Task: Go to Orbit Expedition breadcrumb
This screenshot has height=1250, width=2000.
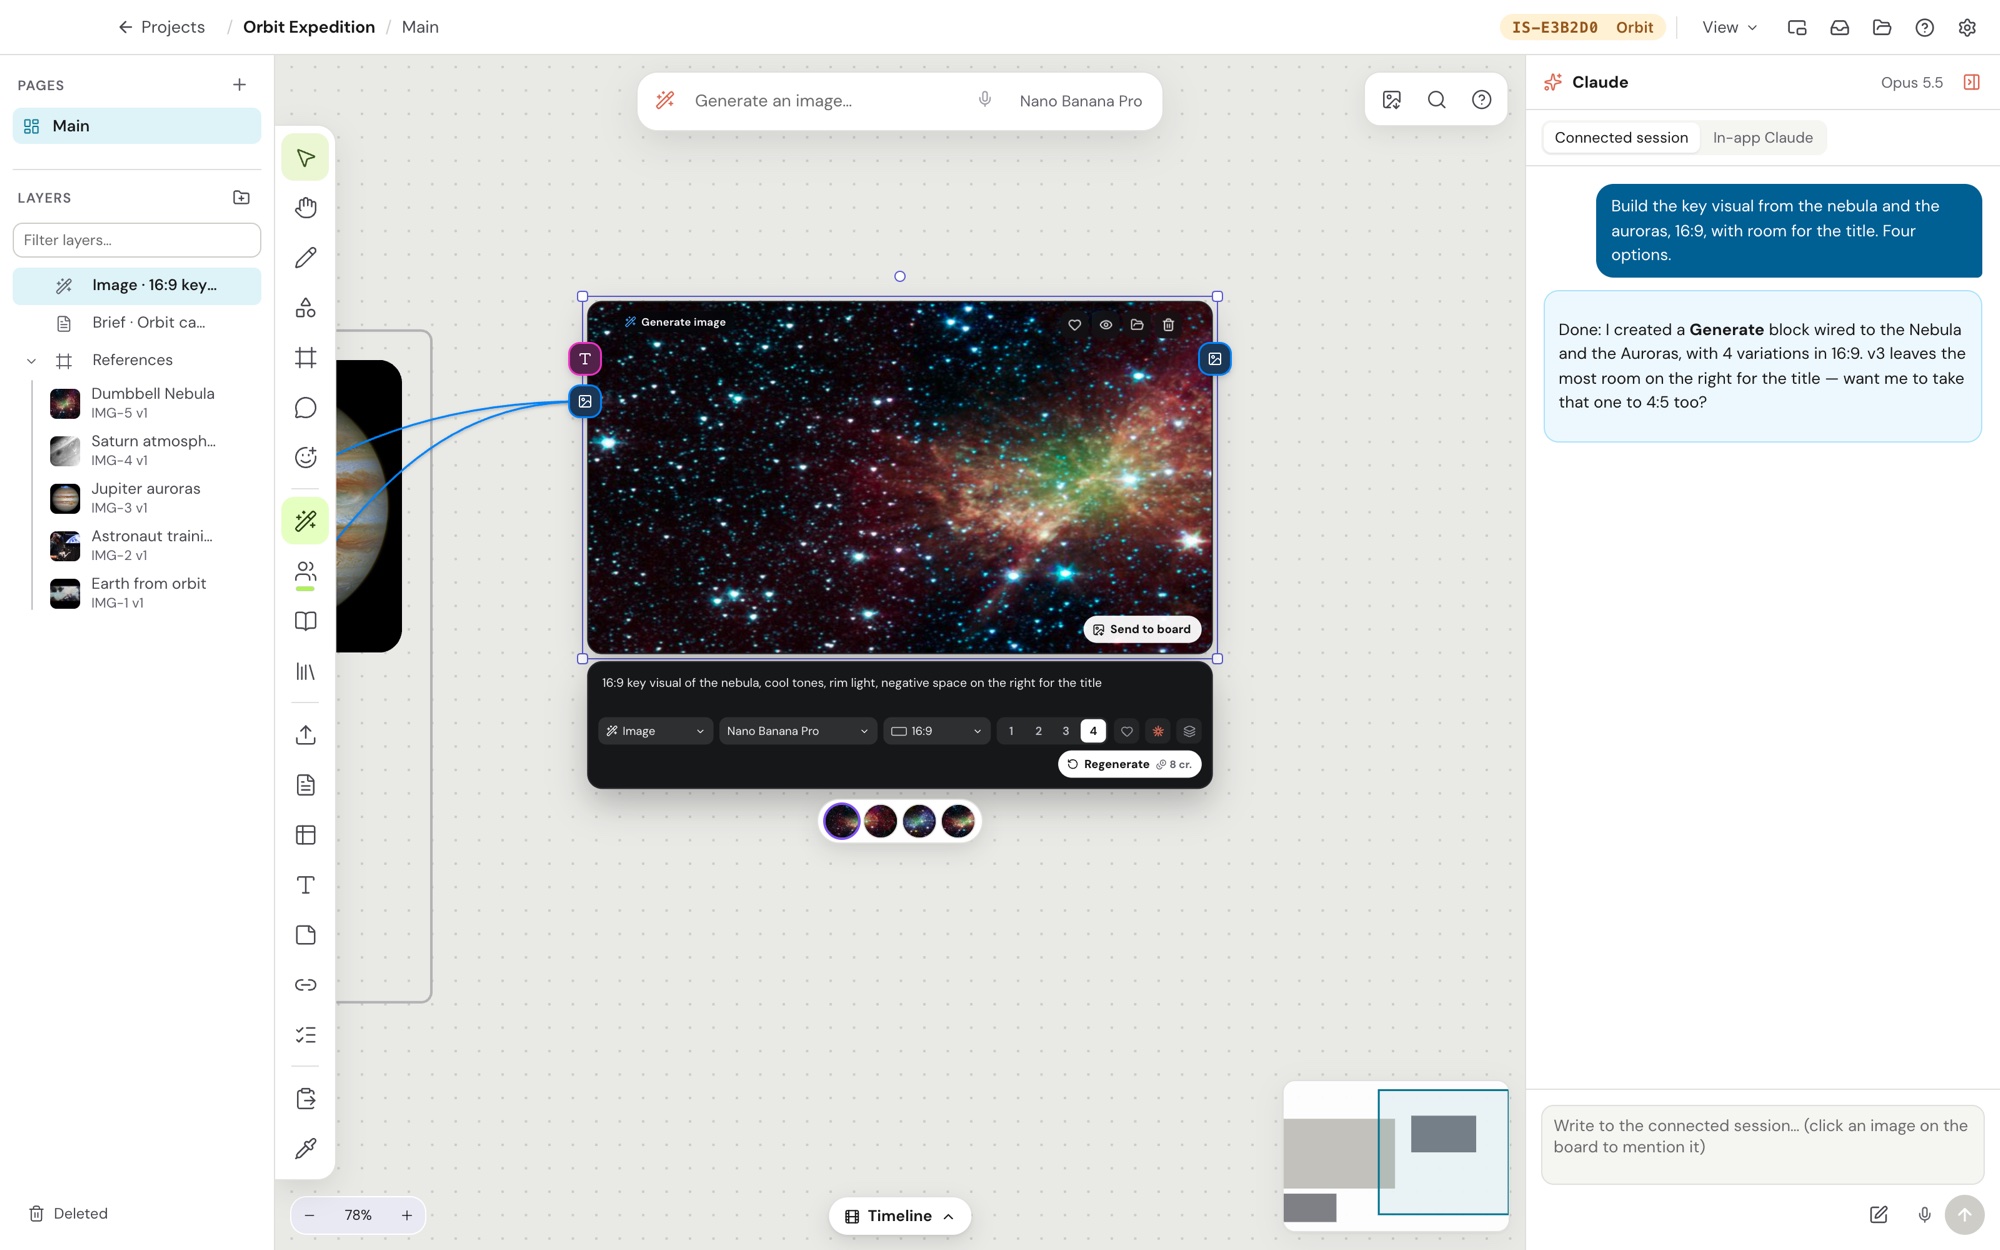Action: click(309, 27)
